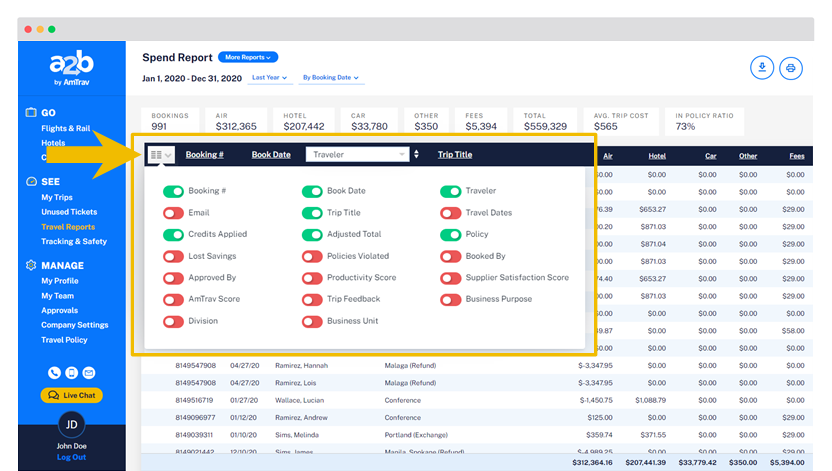Open the More Reports dropdown
The image size is (832, 471).
click(x=247, y=58)
